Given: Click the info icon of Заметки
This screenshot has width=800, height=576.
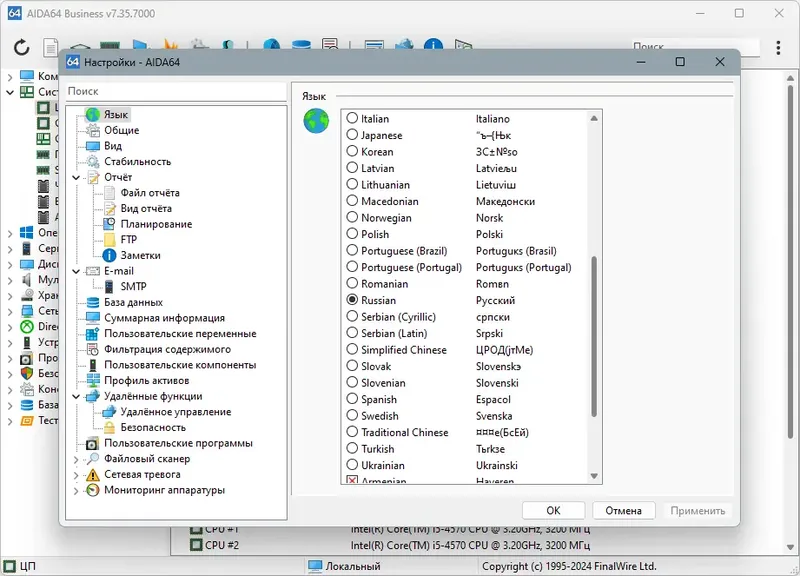Looking at the screenshot, I should coord(109,256).
